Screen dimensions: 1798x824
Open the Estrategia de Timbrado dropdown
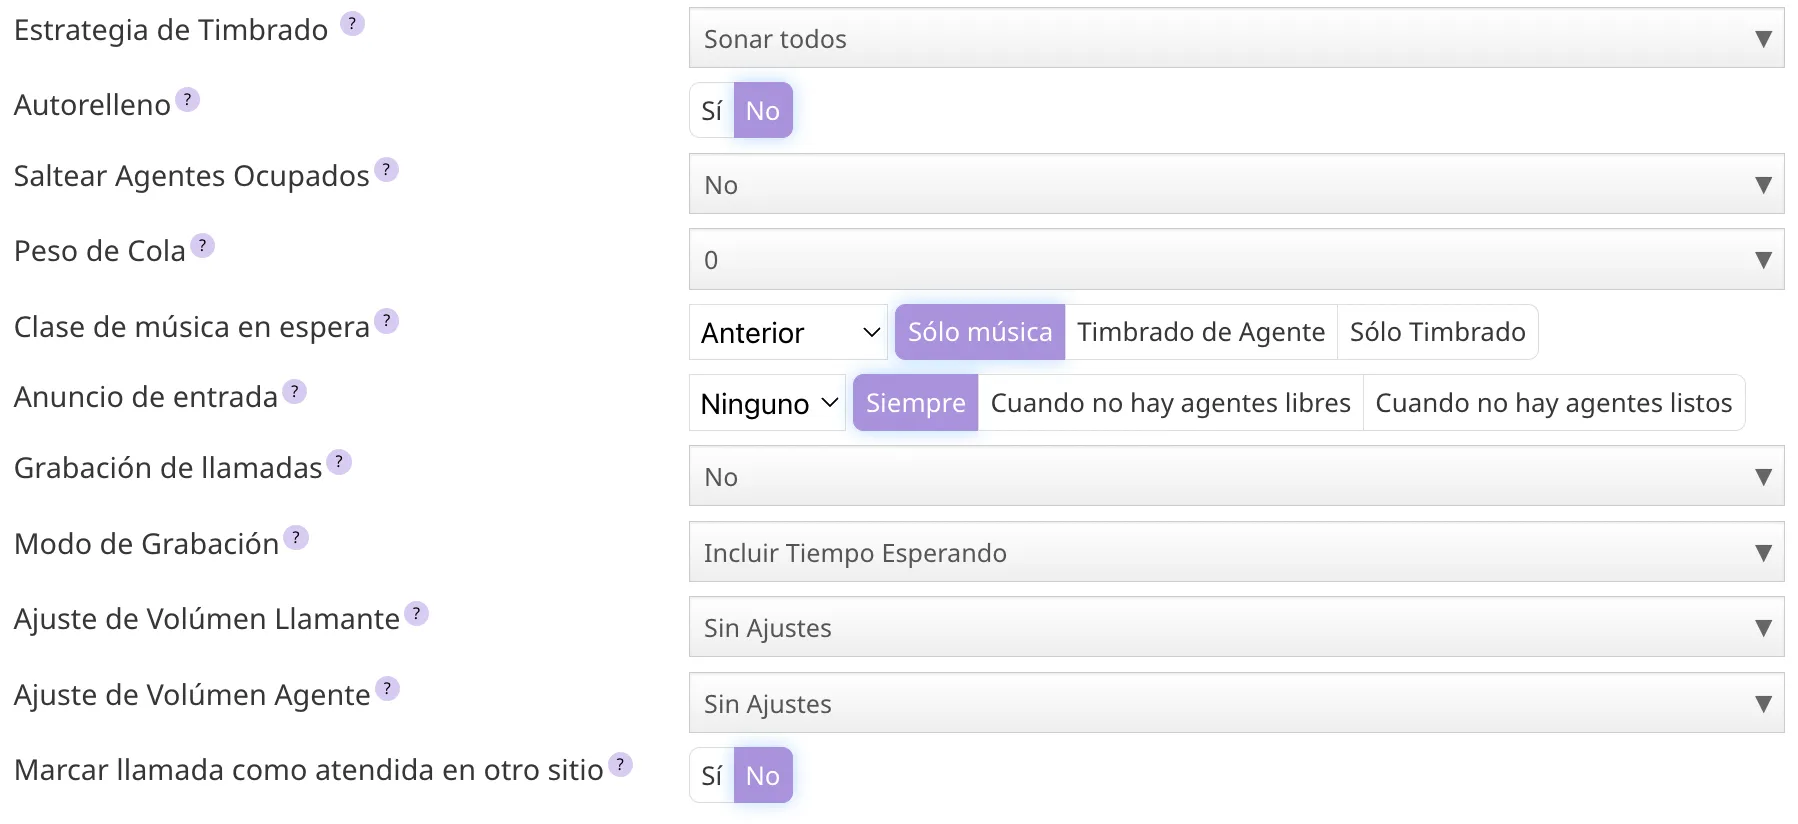click(x=1236, y=39)
